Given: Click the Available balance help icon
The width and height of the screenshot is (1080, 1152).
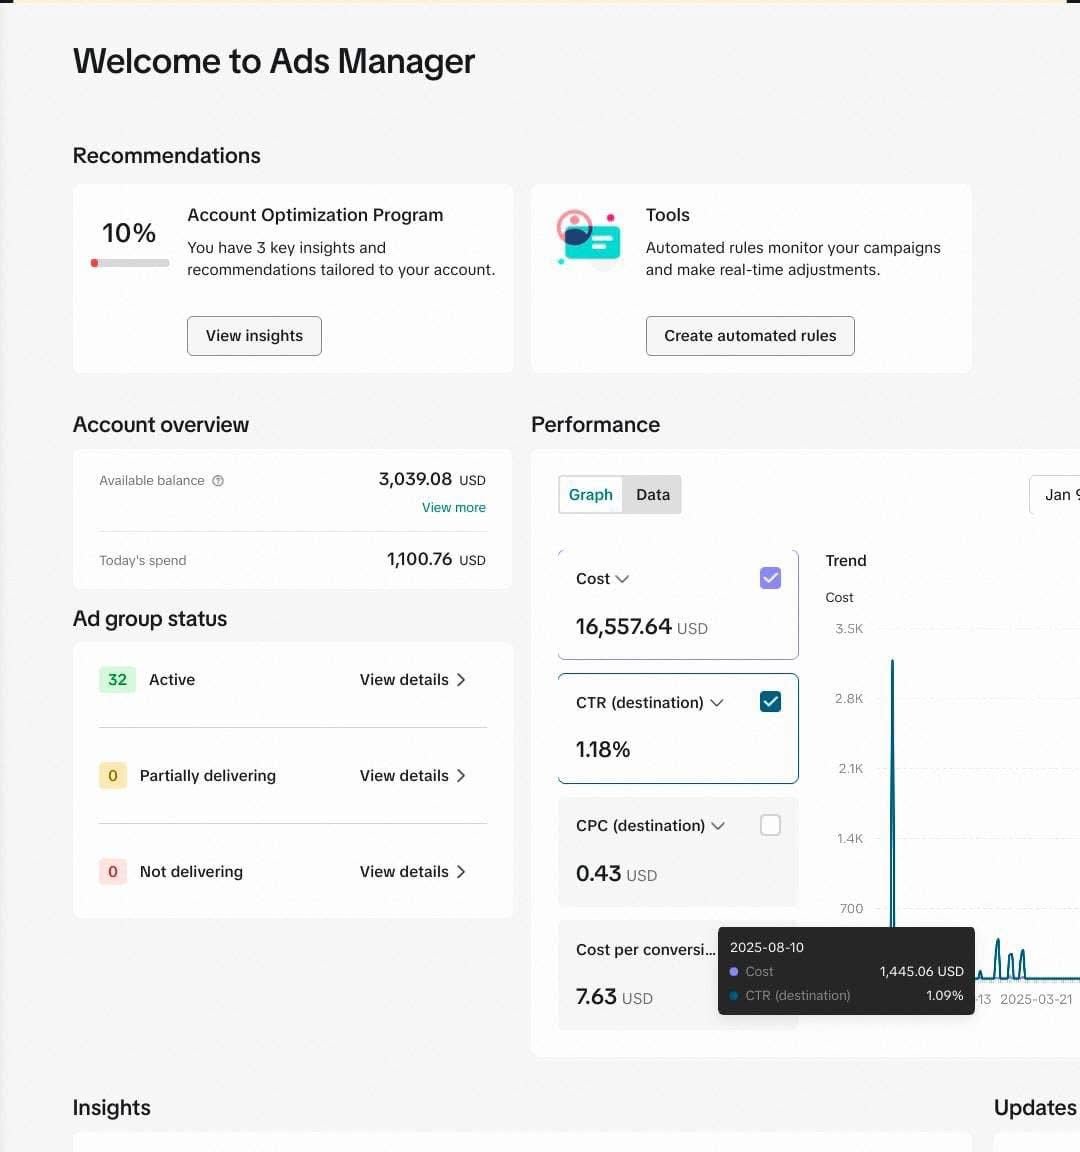Looking at the screenshot, I should coord(218,481).
